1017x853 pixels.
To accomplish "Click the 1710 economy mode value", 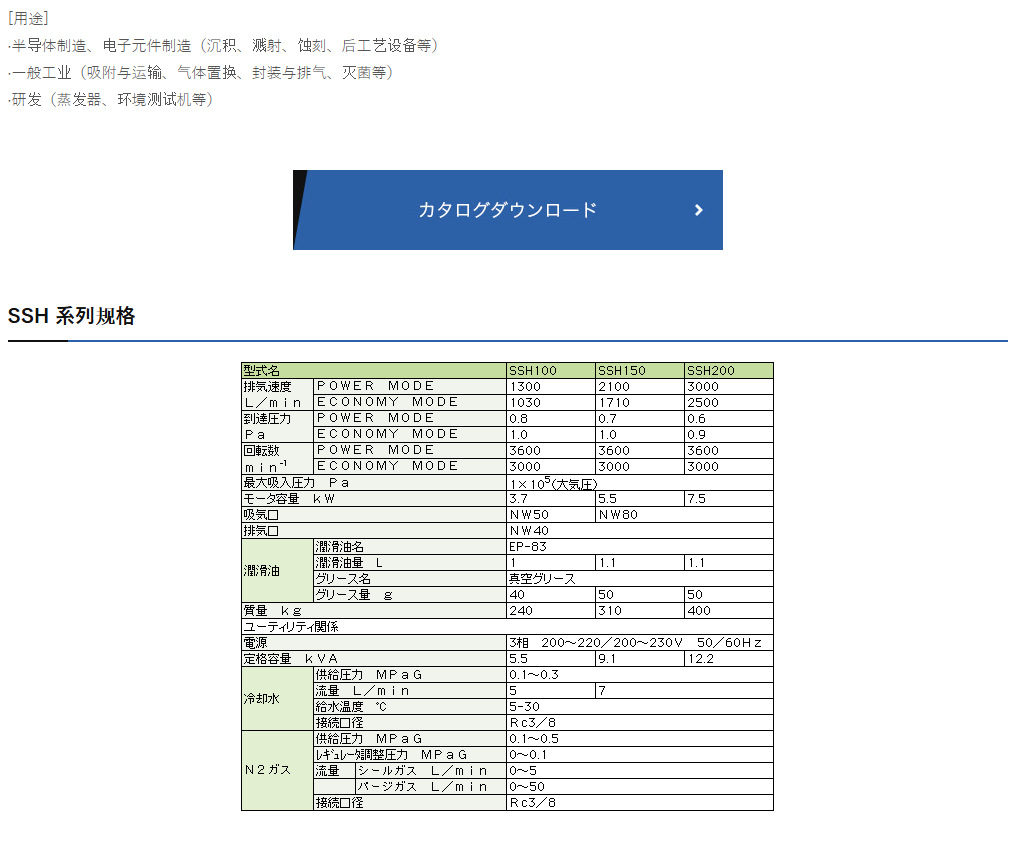I will [x=639, y=402].
